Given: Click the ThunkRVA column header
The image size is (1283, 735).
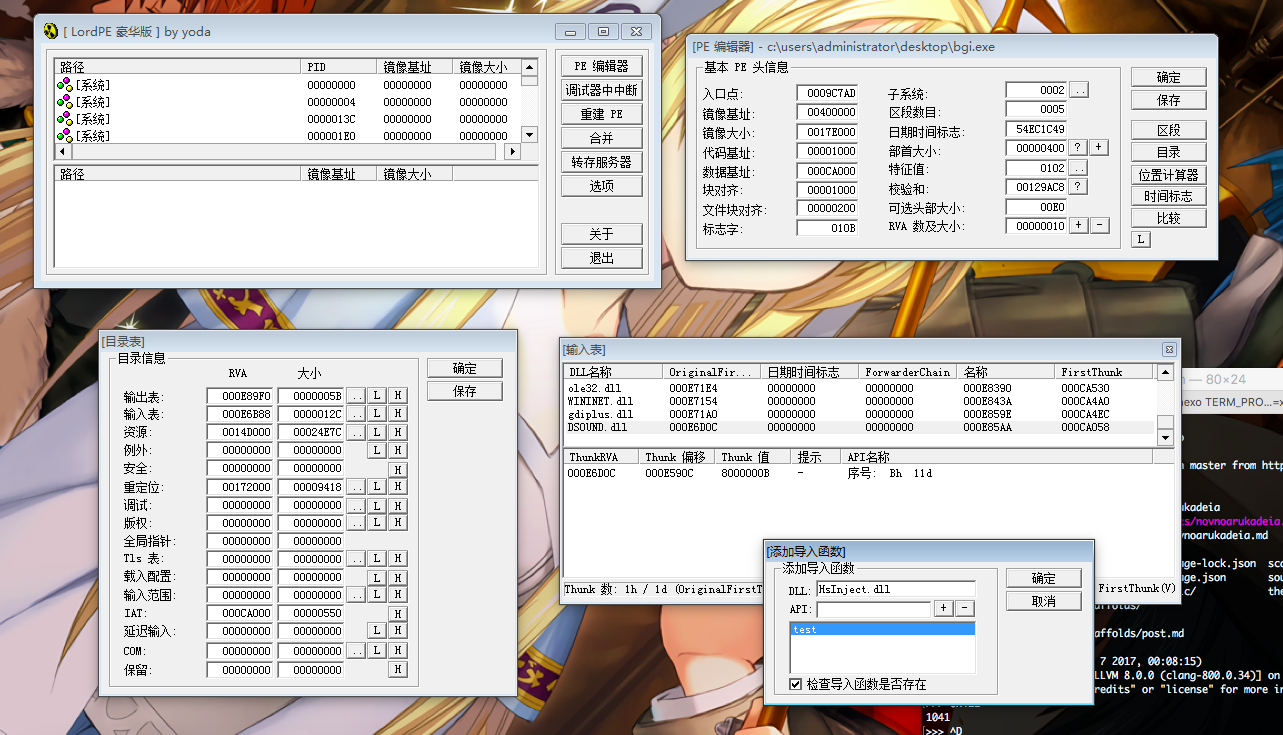Looking at the screenshot, I should (601, 457).
